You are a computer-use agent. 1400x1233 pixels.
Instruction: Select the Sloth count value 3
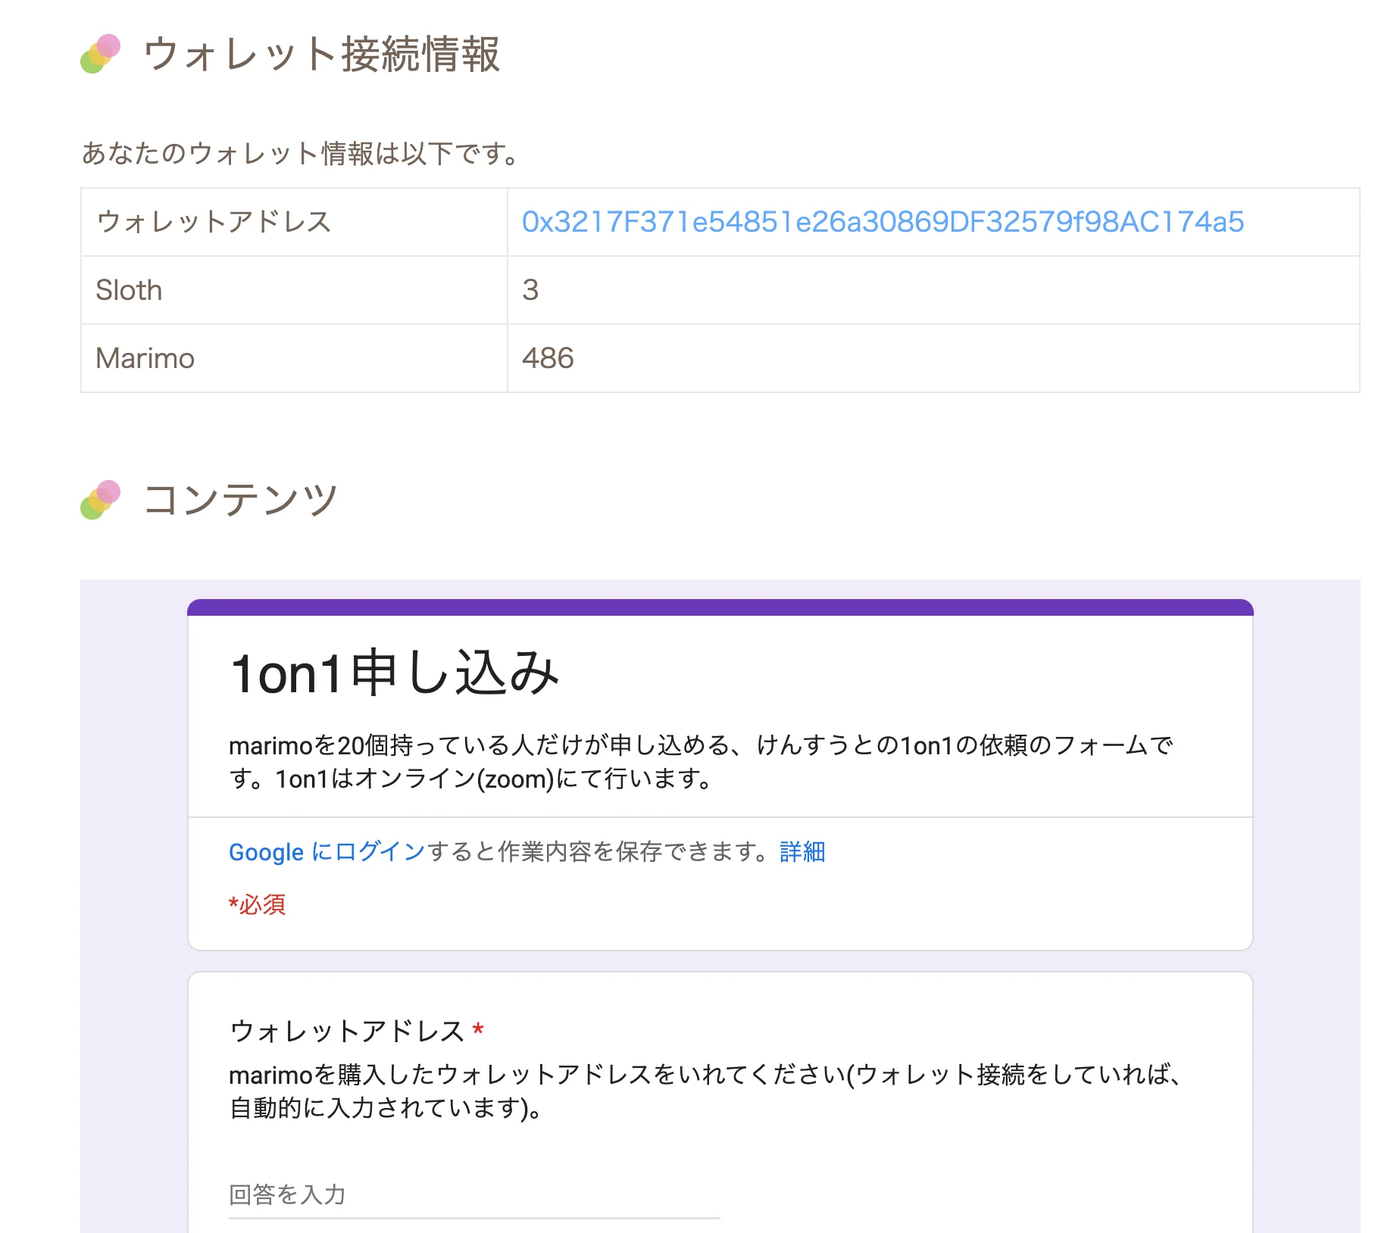point(530,290)
